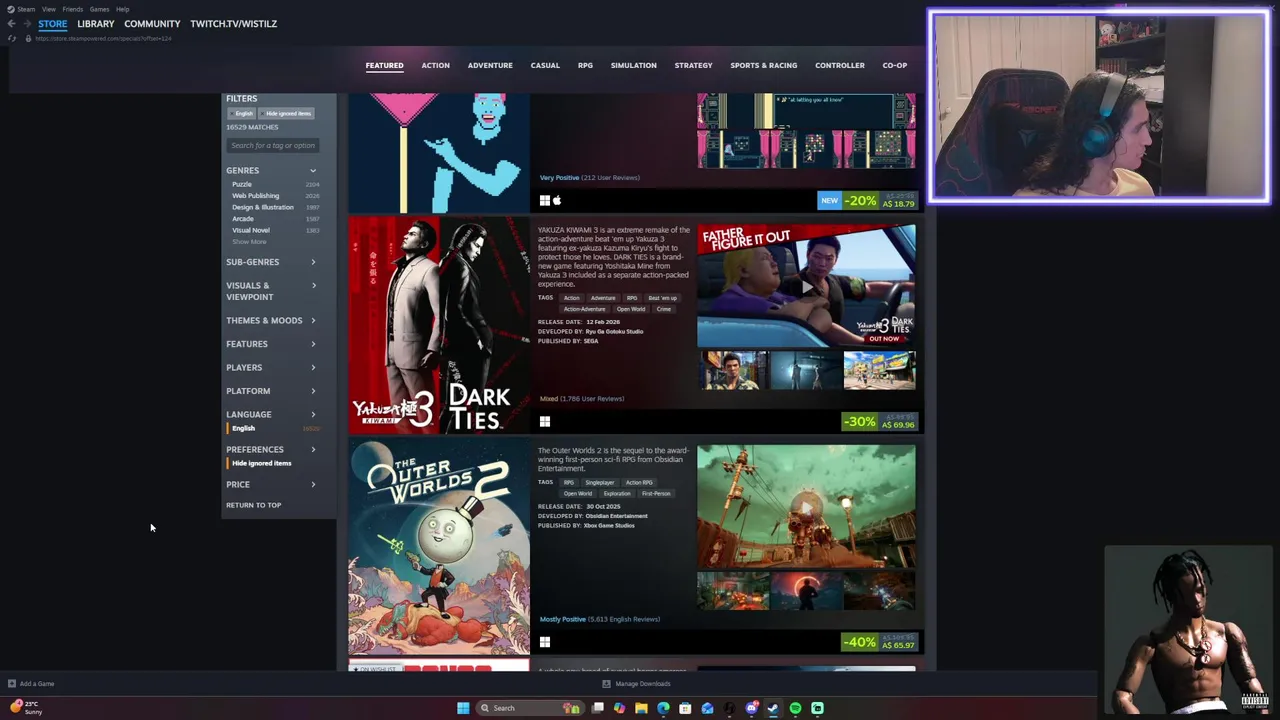Remove the English filter chip
Image resolution: width=1280 pixels, height=720 pixels.
pos(244,113)
